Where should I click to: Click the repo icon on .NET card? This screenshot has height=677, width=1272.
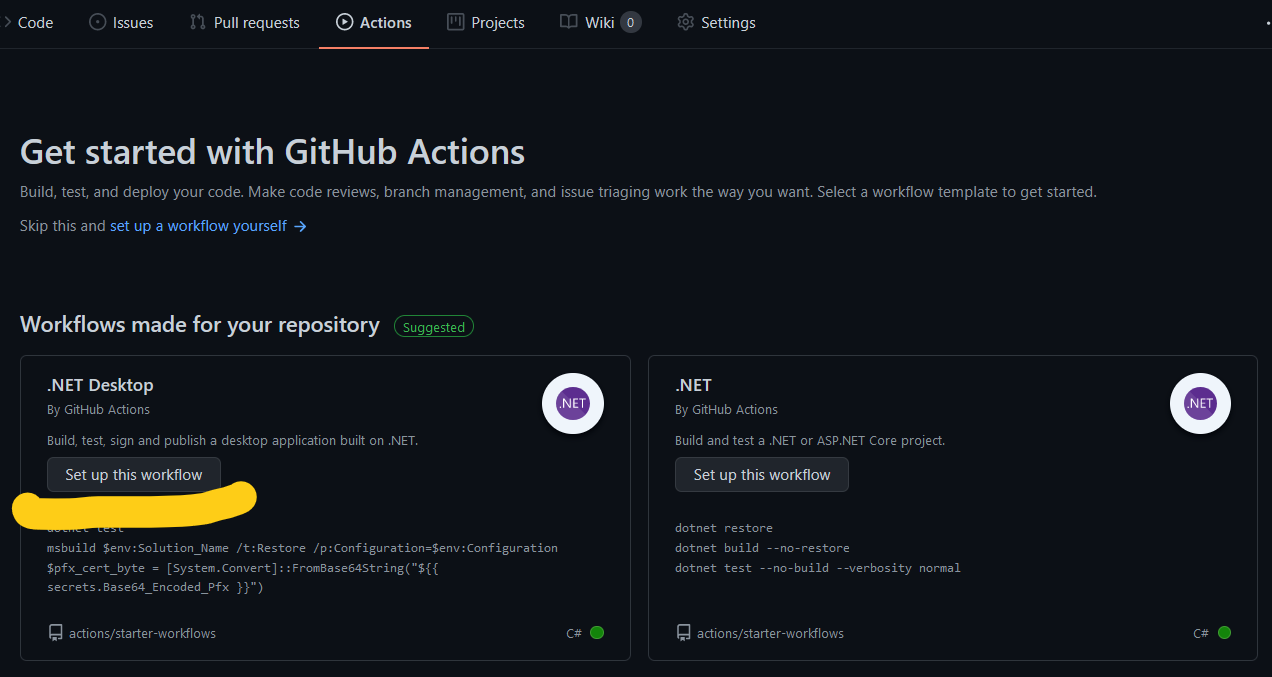pyautogui.click(x=683, y=633)
